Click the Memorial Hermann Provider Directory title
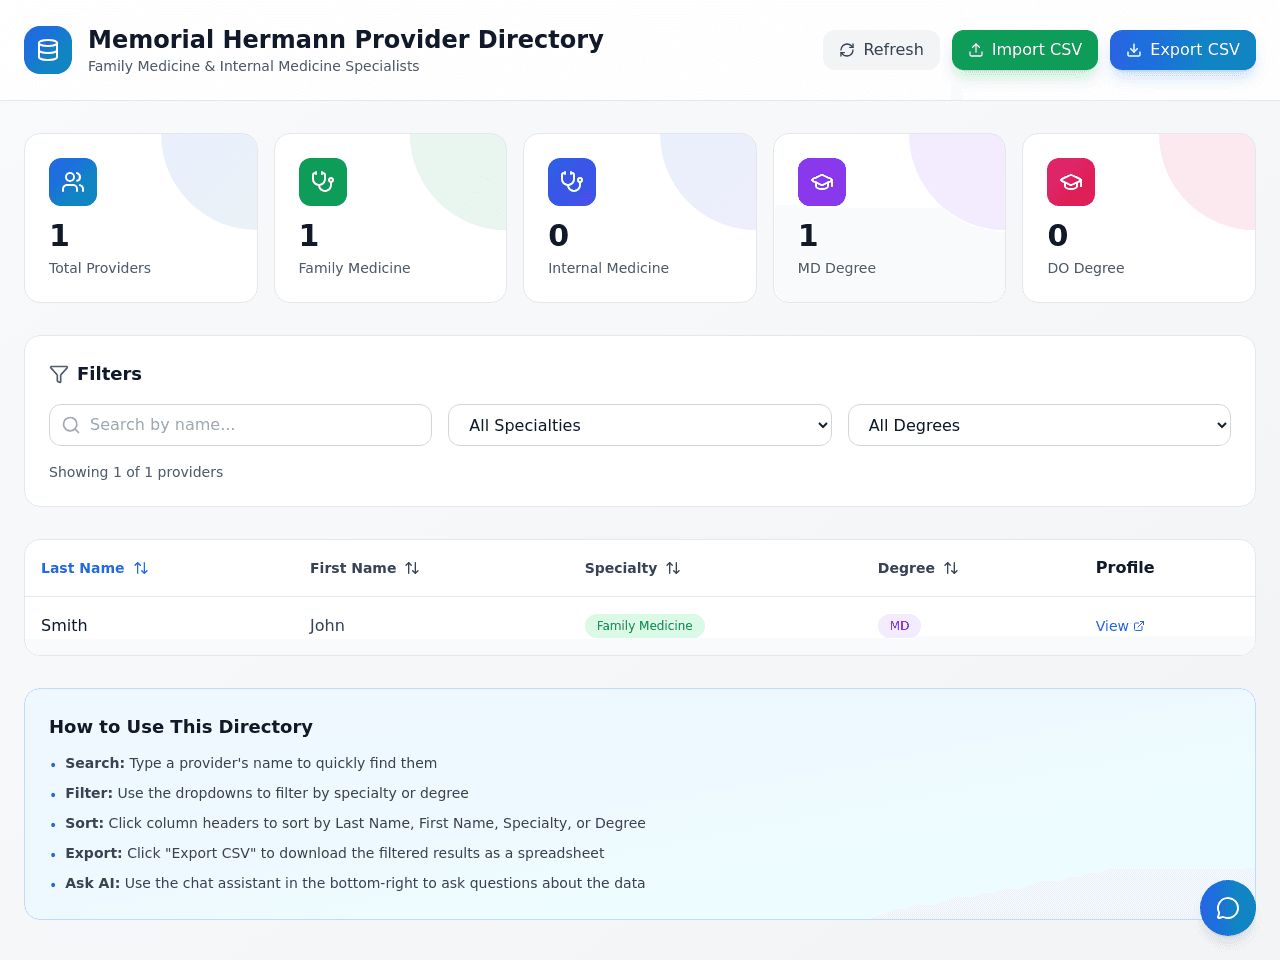Viewport: 1280px width, 960px height. 346,39
